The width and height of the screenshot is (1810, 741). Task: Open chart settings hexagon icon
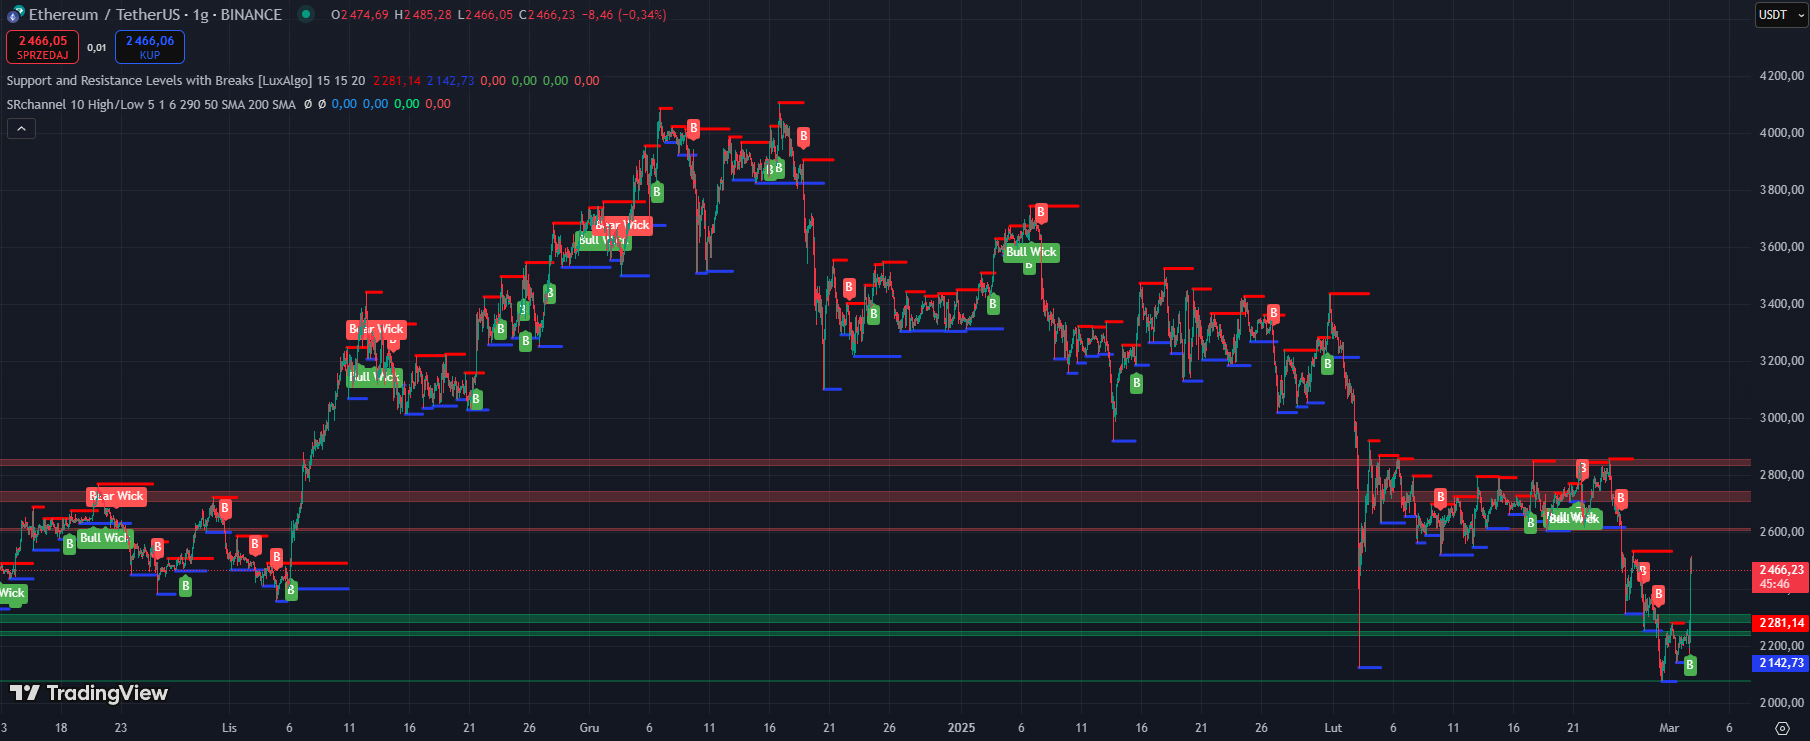pos(1782,728)
